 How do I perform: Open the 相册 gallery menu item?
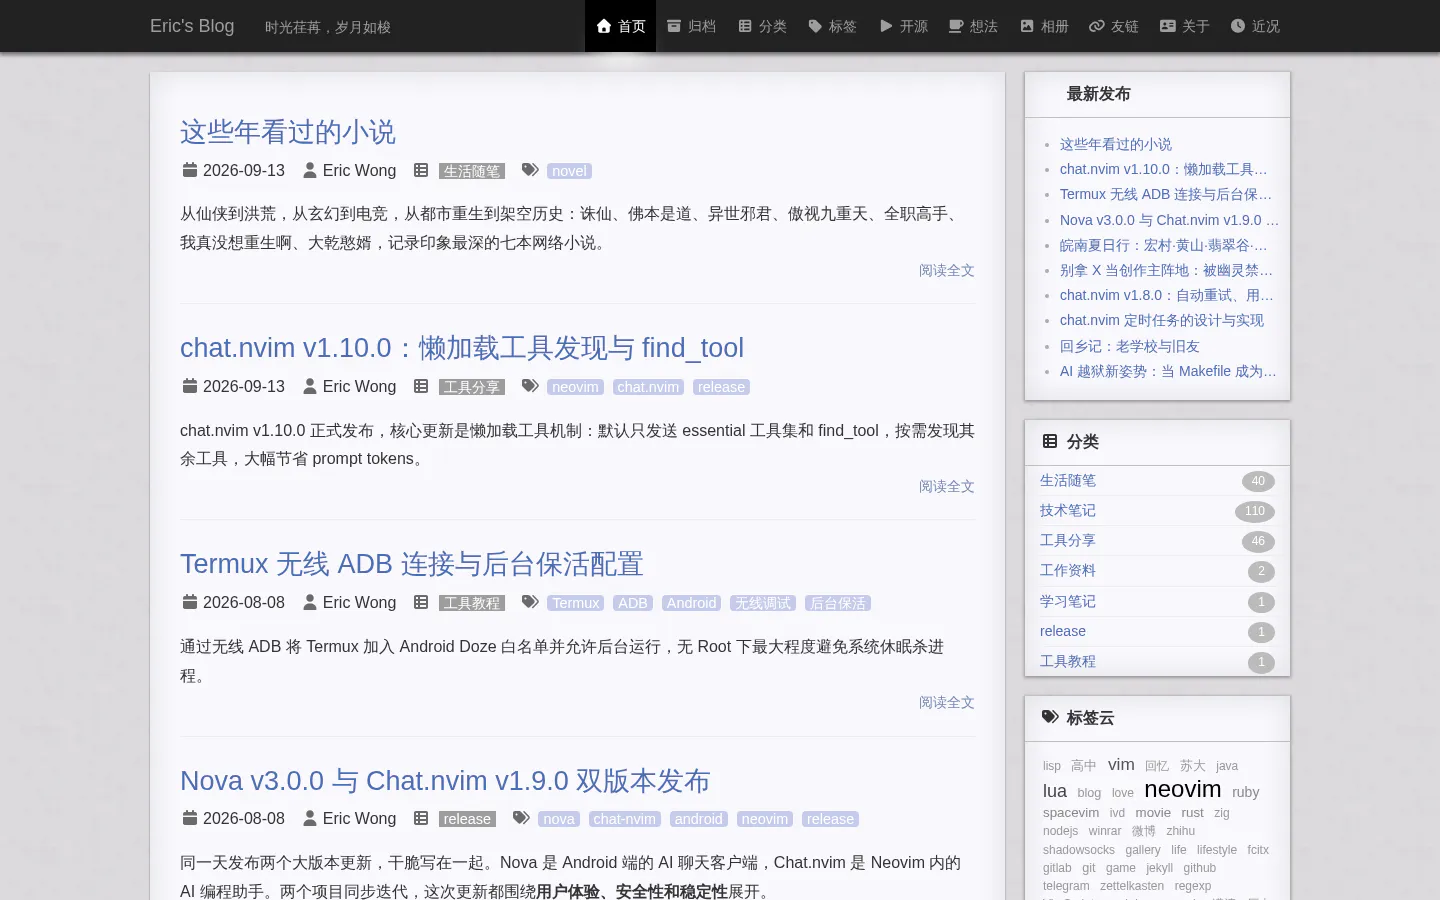pos(1044,26)
